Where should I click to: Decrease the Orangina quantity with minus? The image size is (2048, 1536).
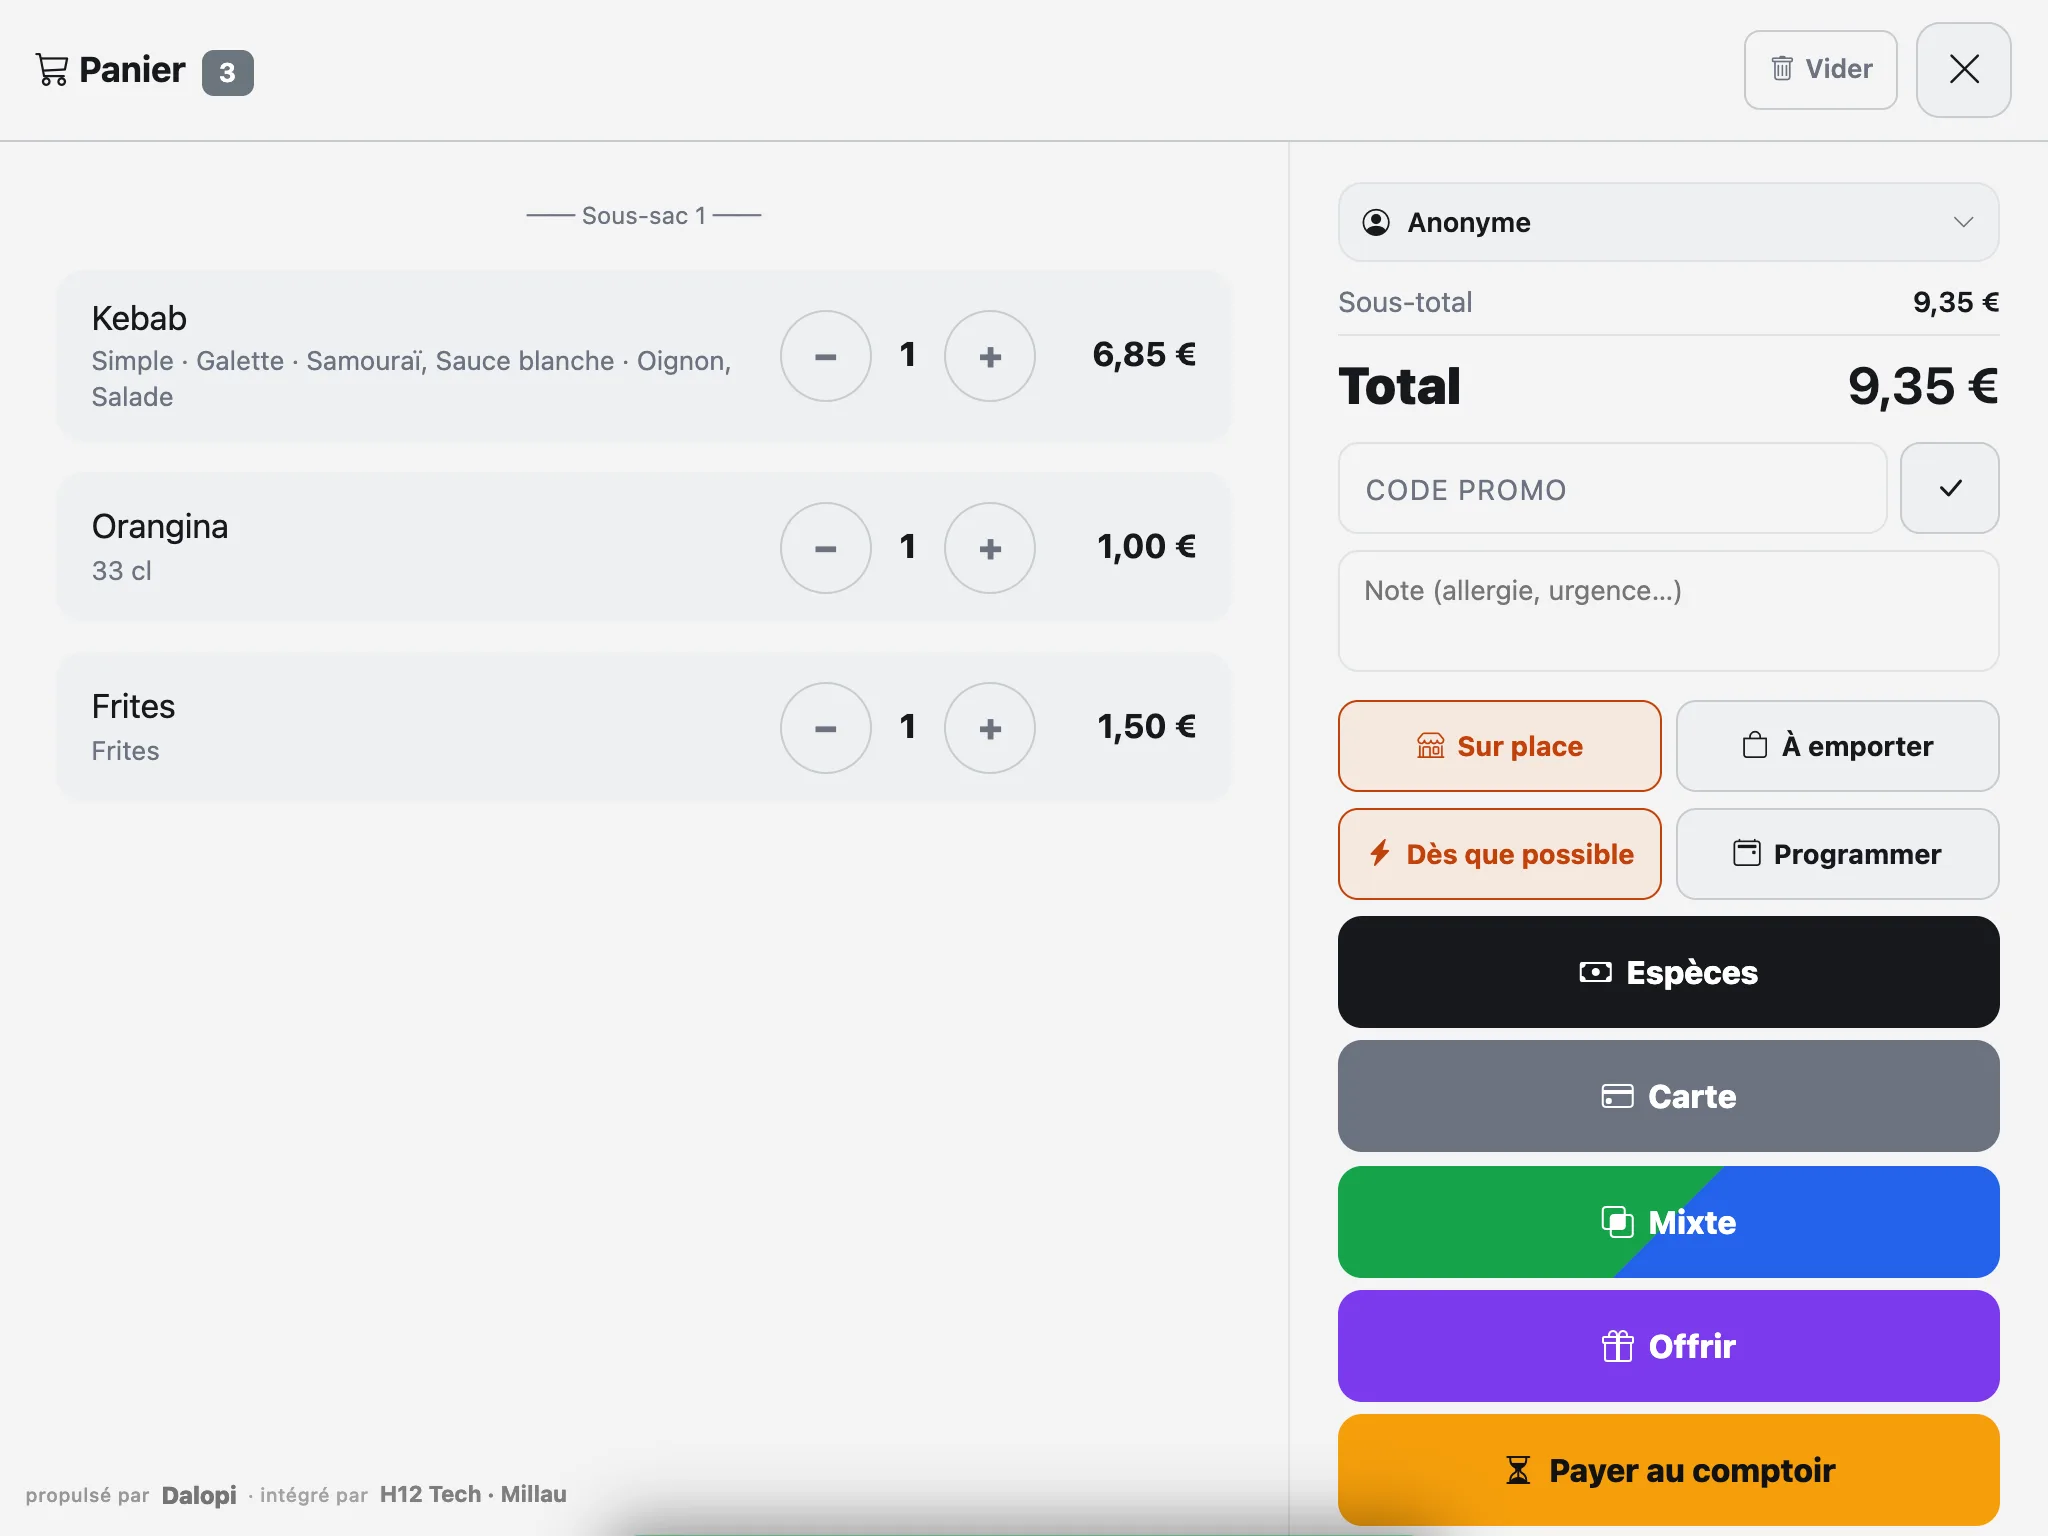coord(825,548)
